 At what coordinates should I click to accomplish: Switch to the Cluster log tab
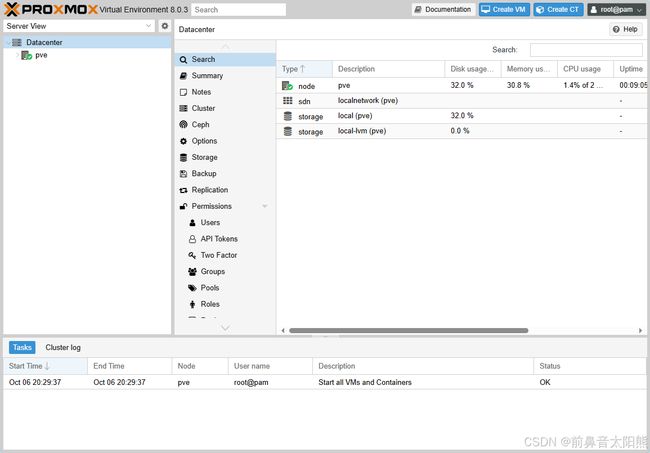(x=63, y=347)
